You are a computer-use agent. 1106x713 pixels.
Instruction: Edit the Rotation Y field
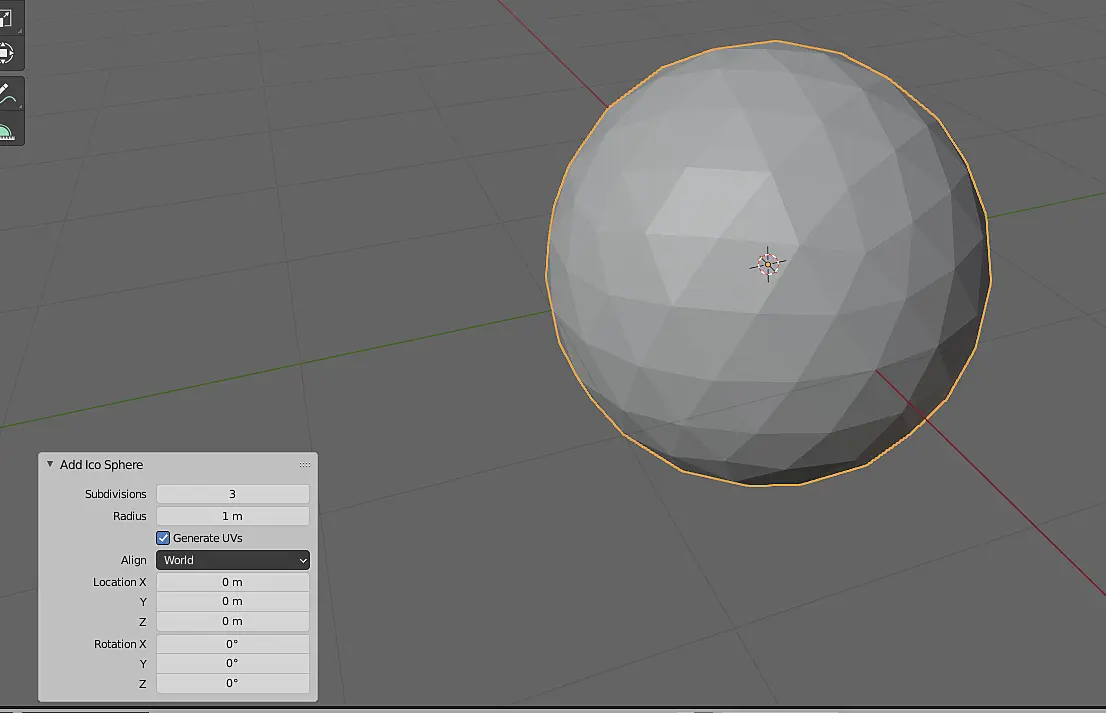(x=233, y=664)
